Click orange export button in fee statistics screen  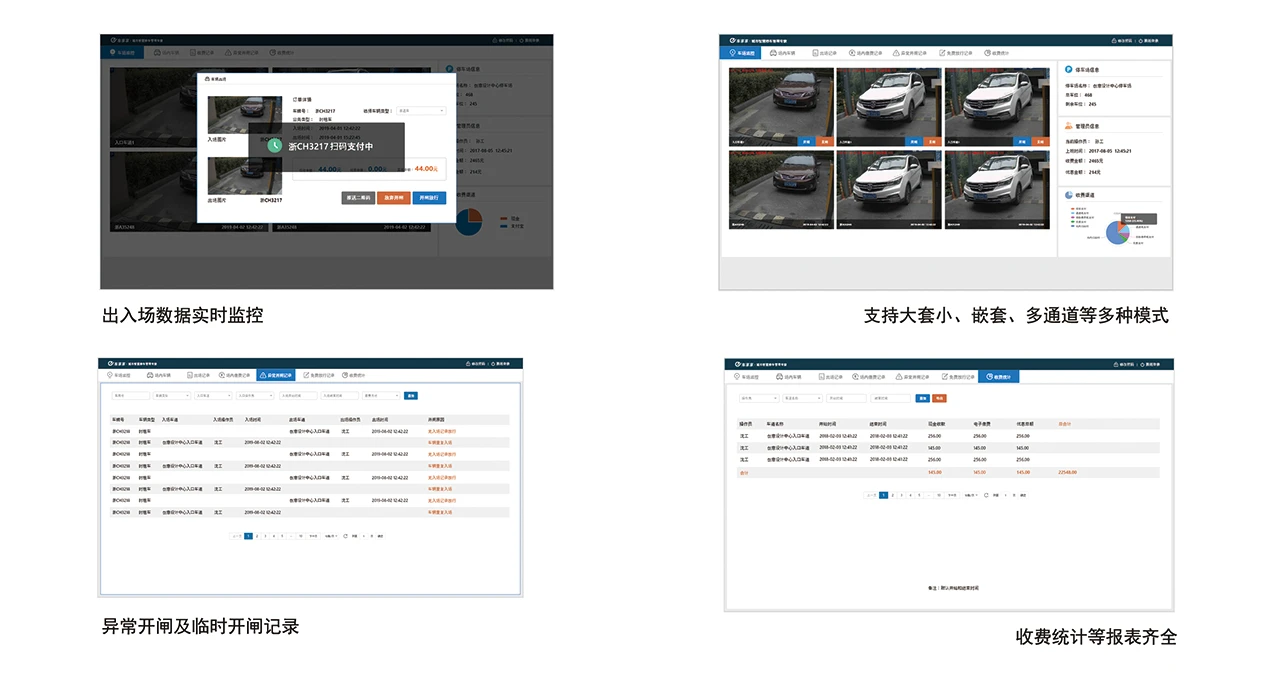point(938,398)
